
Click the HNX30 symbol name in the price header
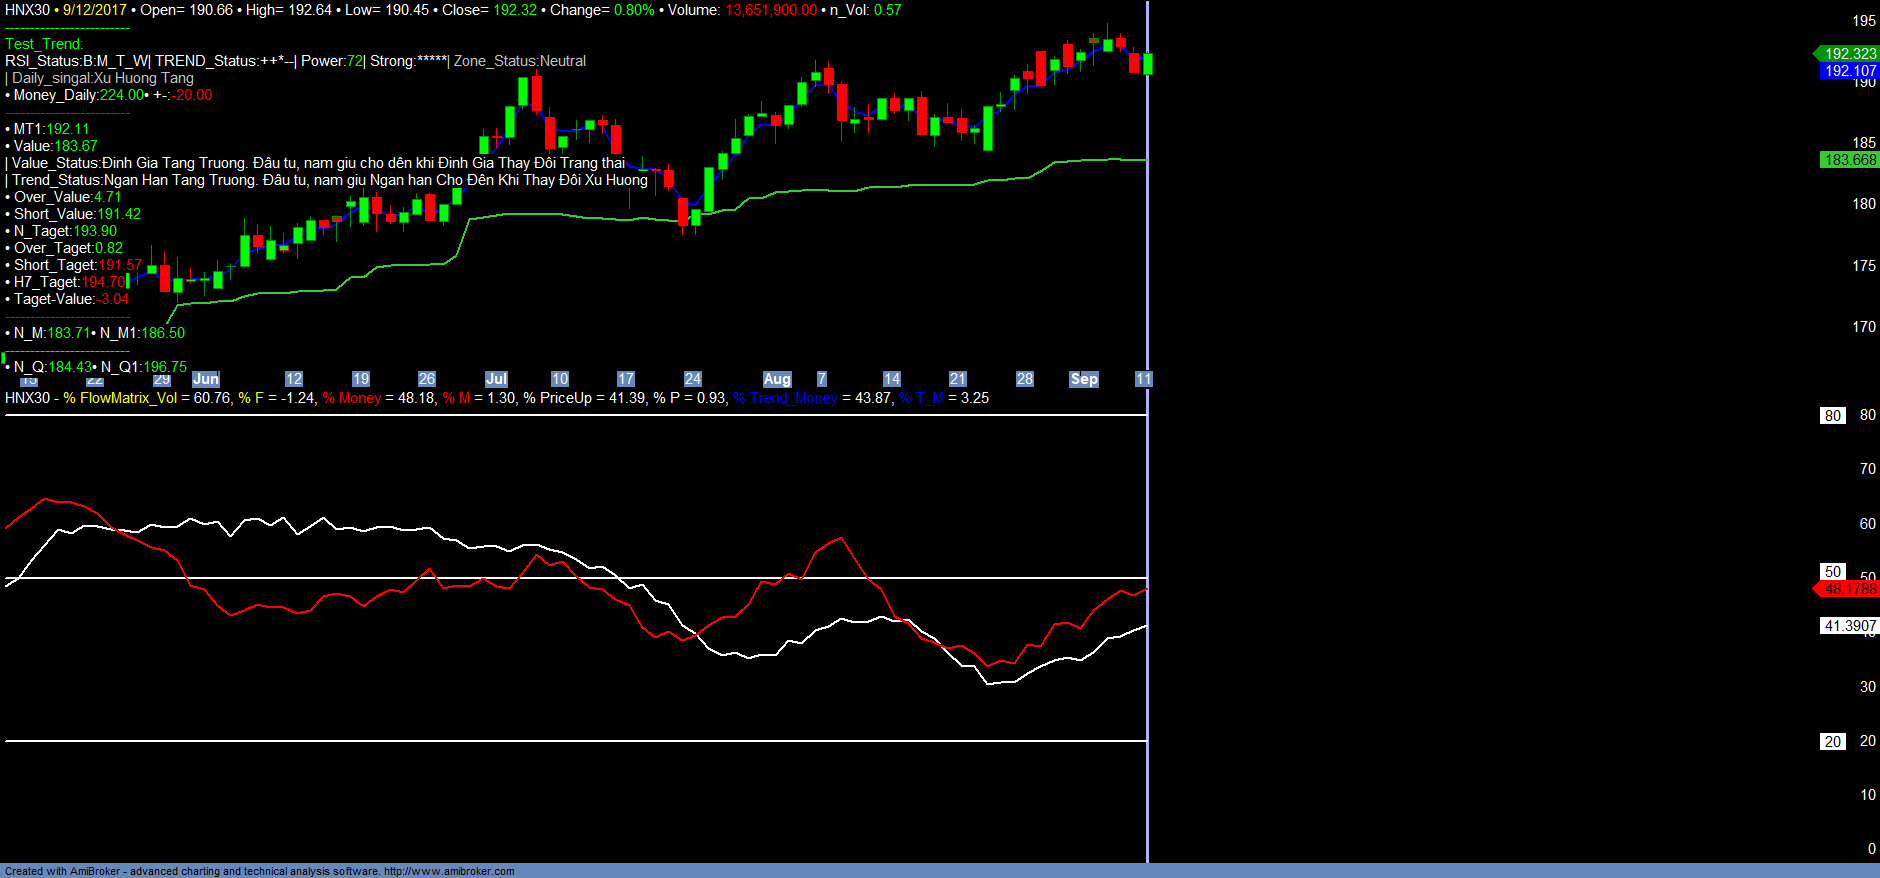[x=27, y=10]
